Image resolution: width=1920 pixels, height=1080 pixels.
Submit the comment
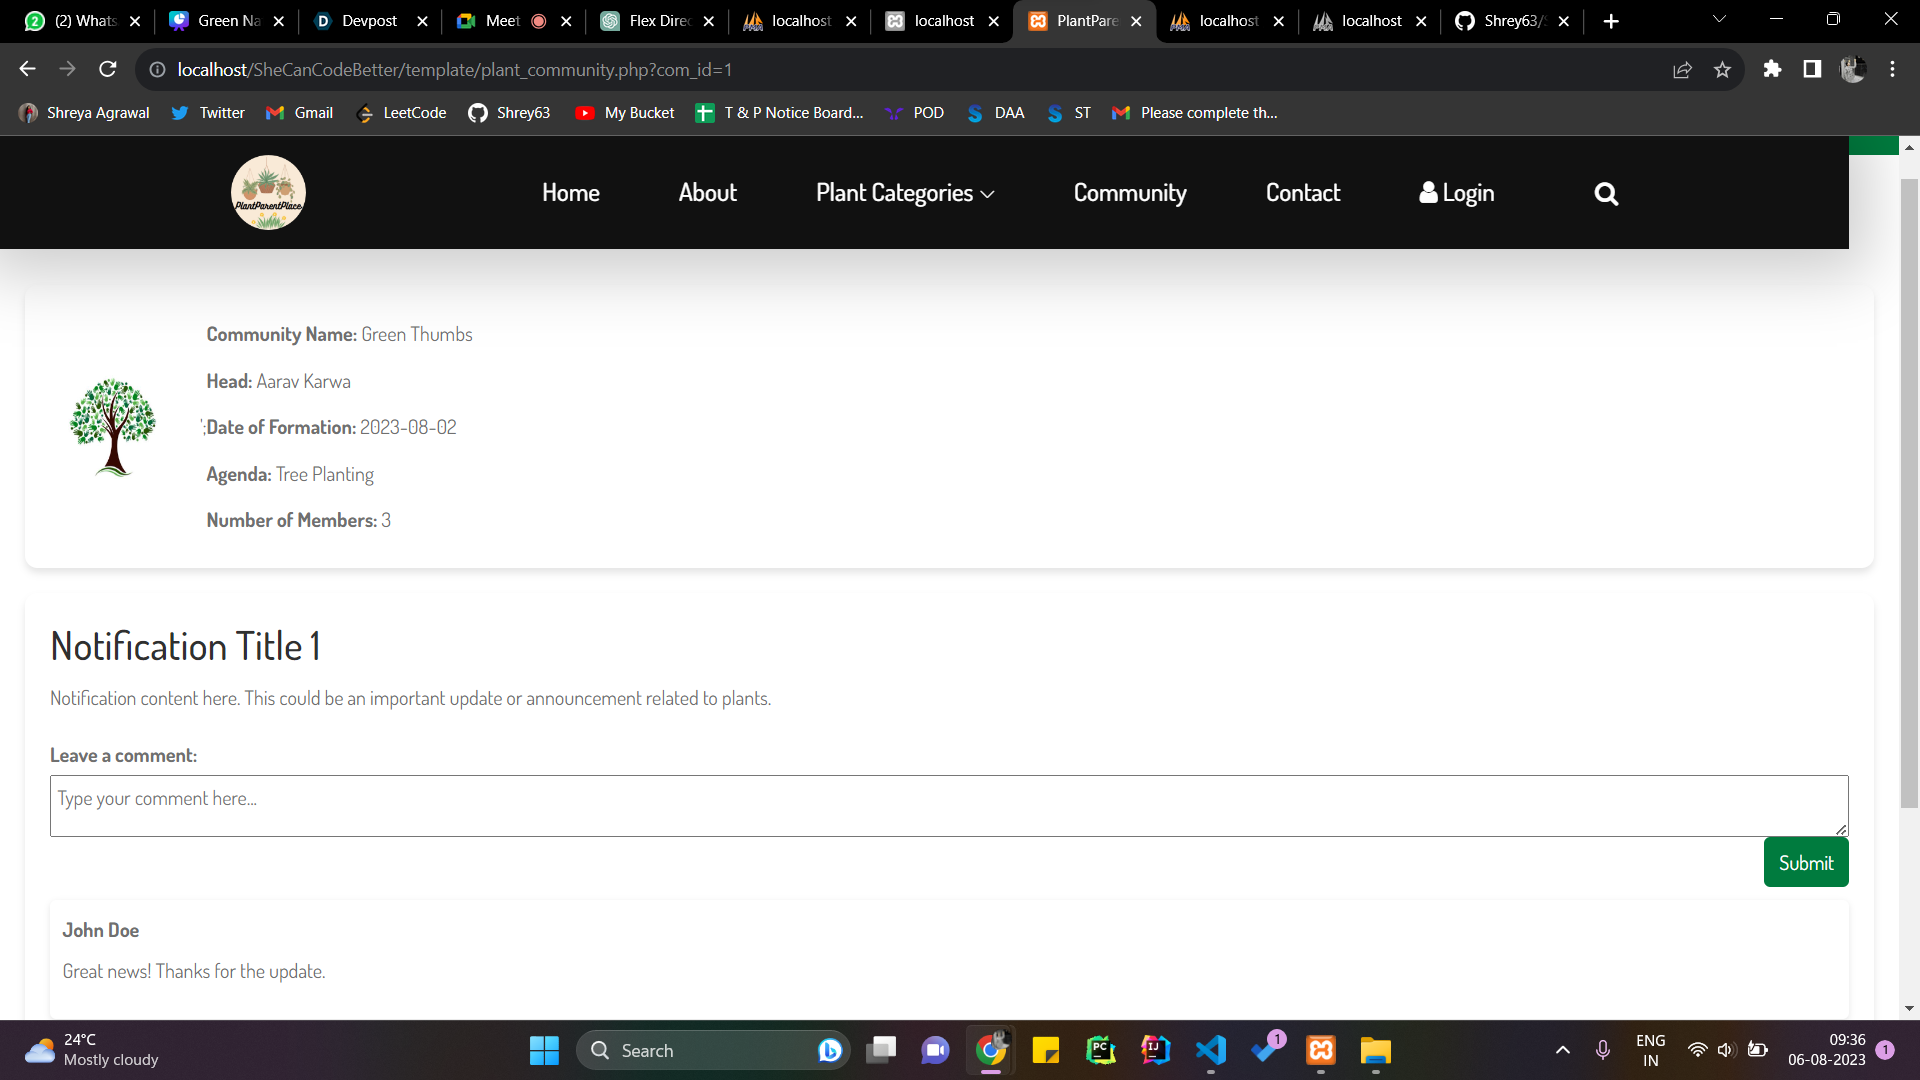pos(1805,863)
